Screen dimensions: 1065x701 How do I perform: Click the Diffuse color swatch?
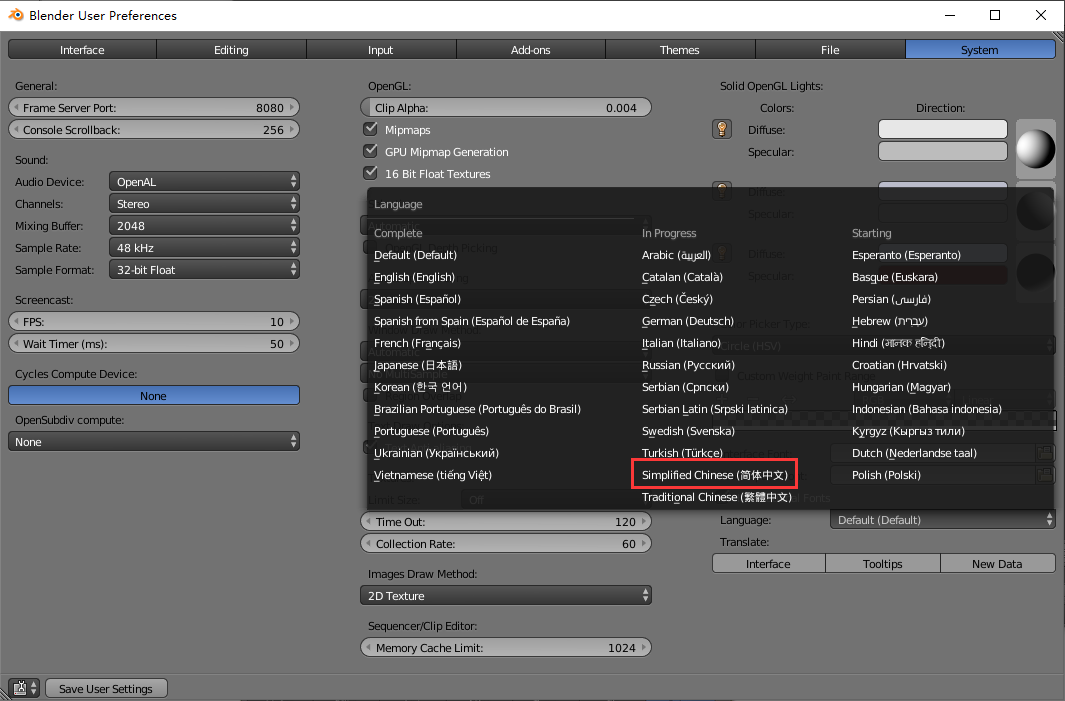(x=942, y=129)
